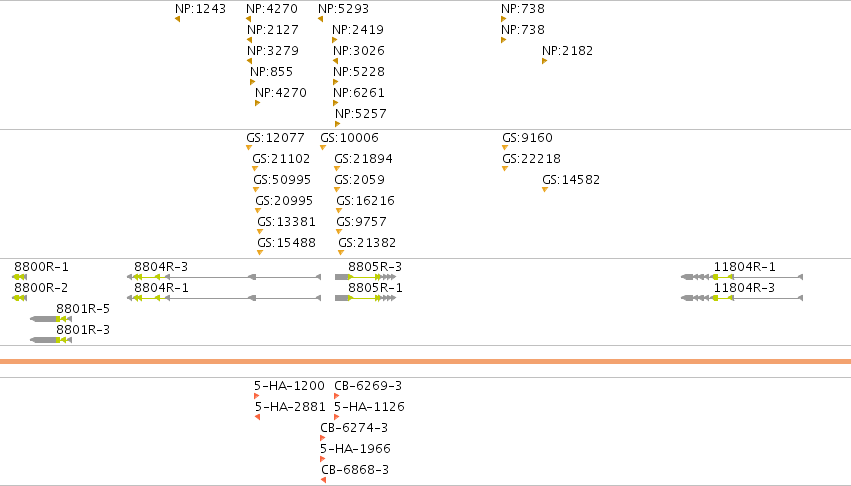
Task: Click the NP:2419 label
Action: (x=358, y=30)
